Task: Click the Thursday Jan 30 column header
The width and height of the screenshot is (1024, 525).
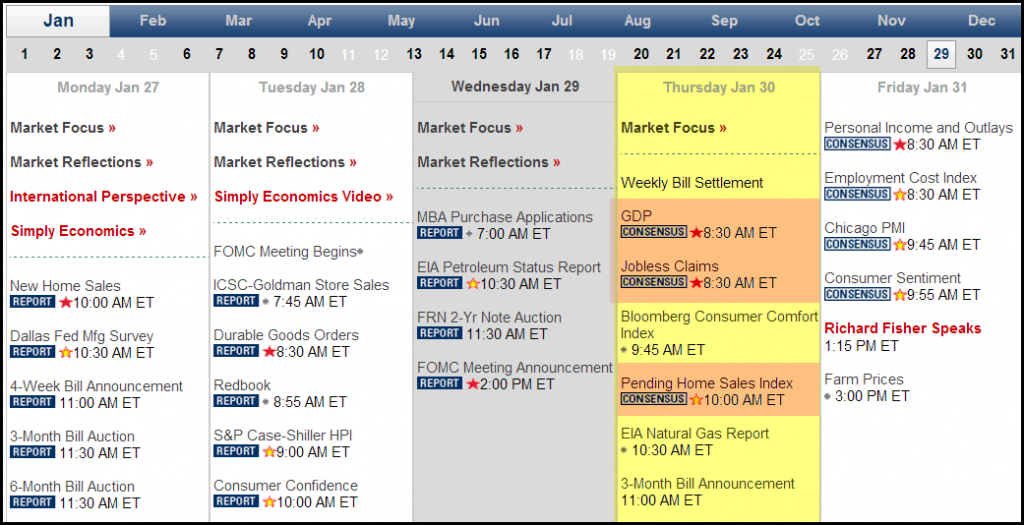Action: tap(719, 88)
